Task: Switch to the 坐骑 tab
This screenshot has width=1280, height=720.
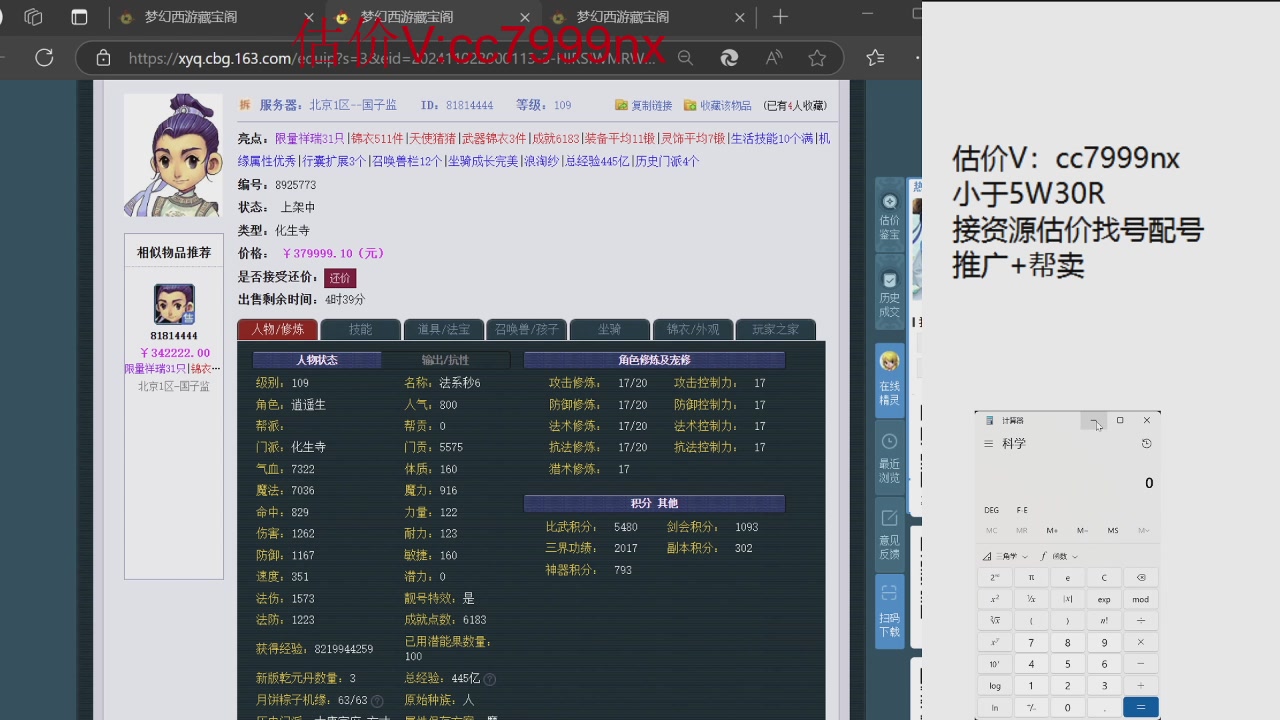Action: click(609, 329)
